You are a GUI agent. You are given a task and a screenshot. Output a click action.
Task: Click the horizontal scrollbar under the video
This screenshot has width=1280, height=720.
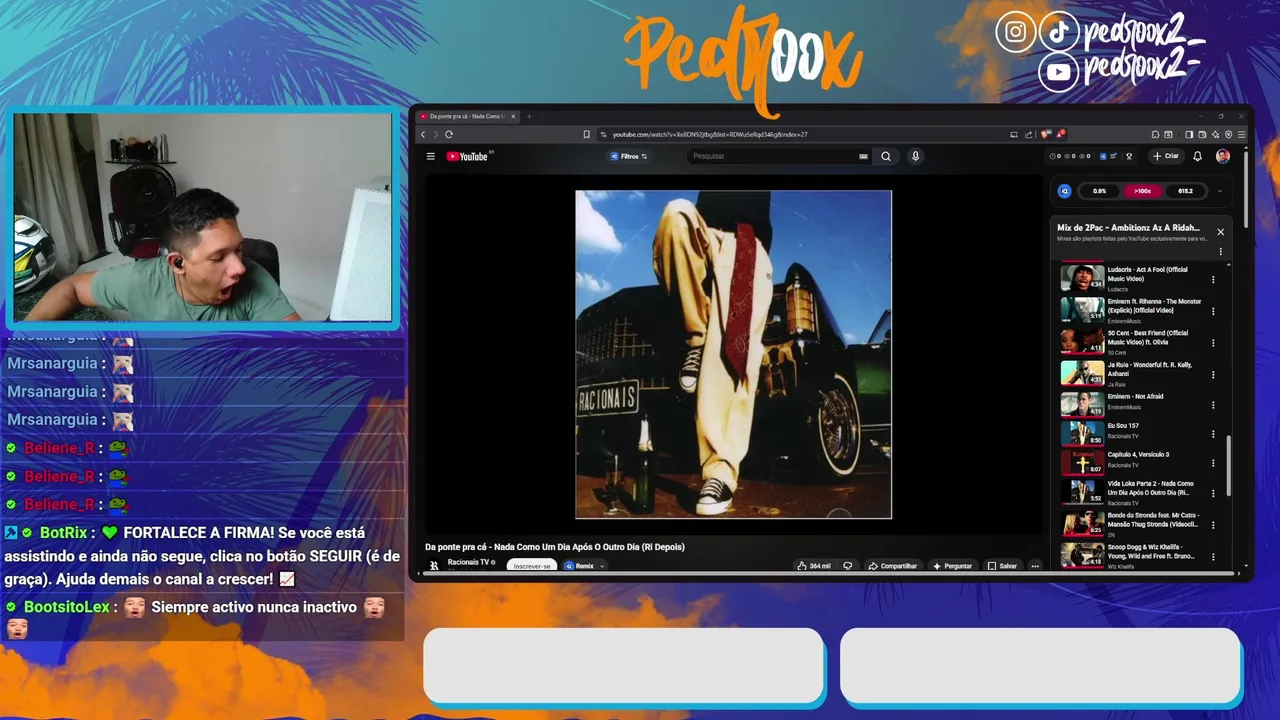click(830, 574)
